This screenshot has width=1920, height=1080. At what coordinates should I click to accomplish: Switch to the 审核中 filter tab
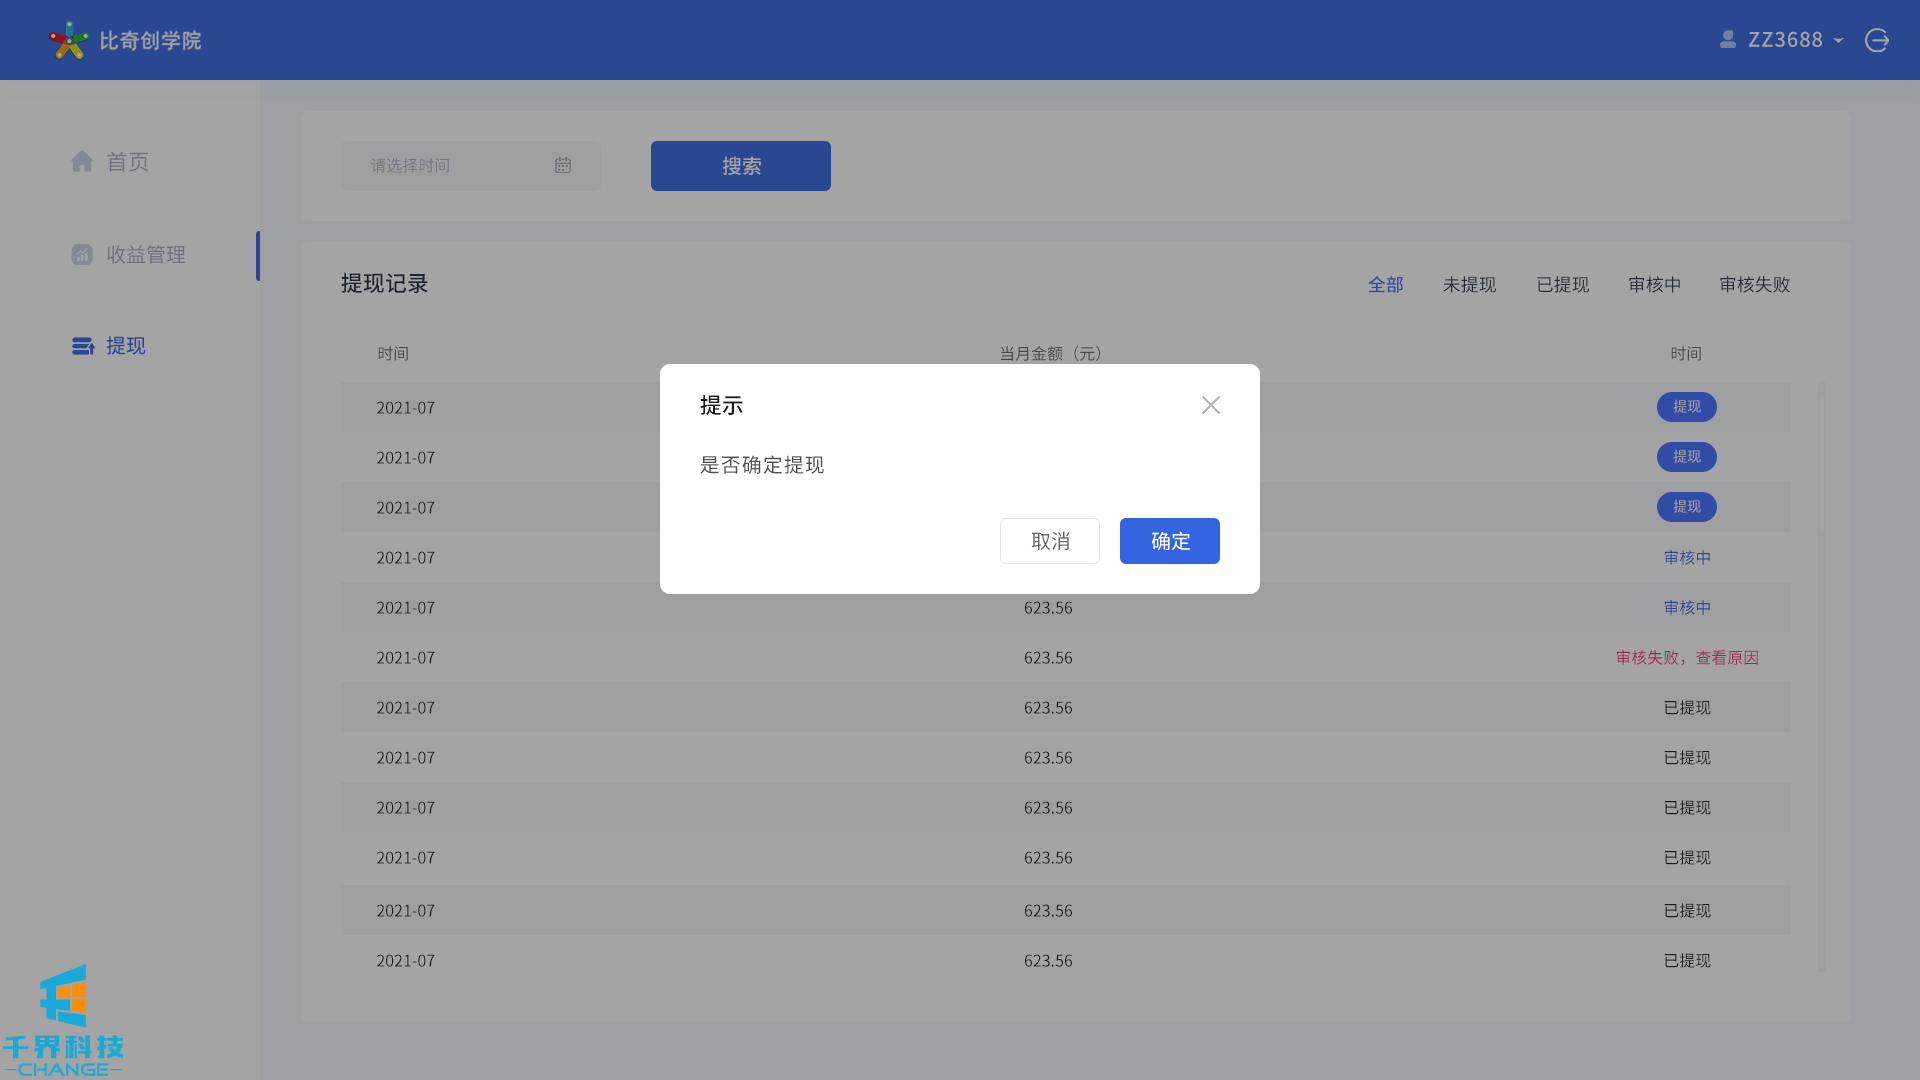(1654, 285)
